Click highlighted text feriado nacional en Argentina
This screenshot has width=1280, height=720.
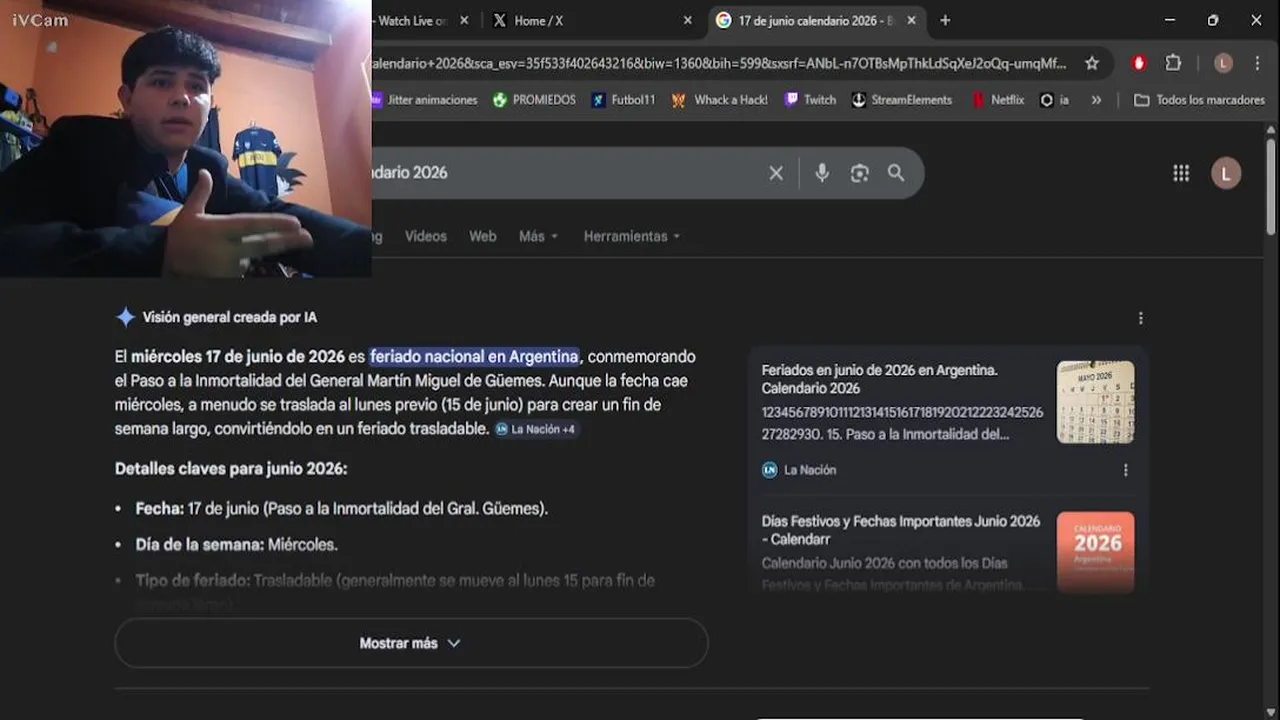(474, 357)
